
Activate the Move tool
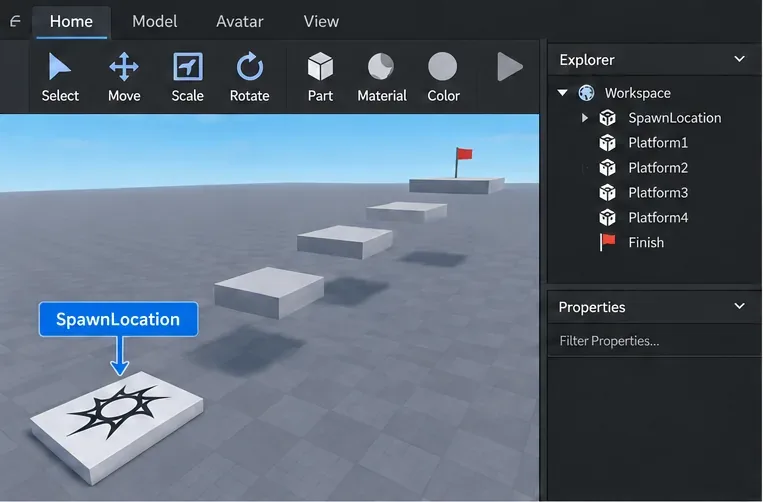click(x=124, y=77)
